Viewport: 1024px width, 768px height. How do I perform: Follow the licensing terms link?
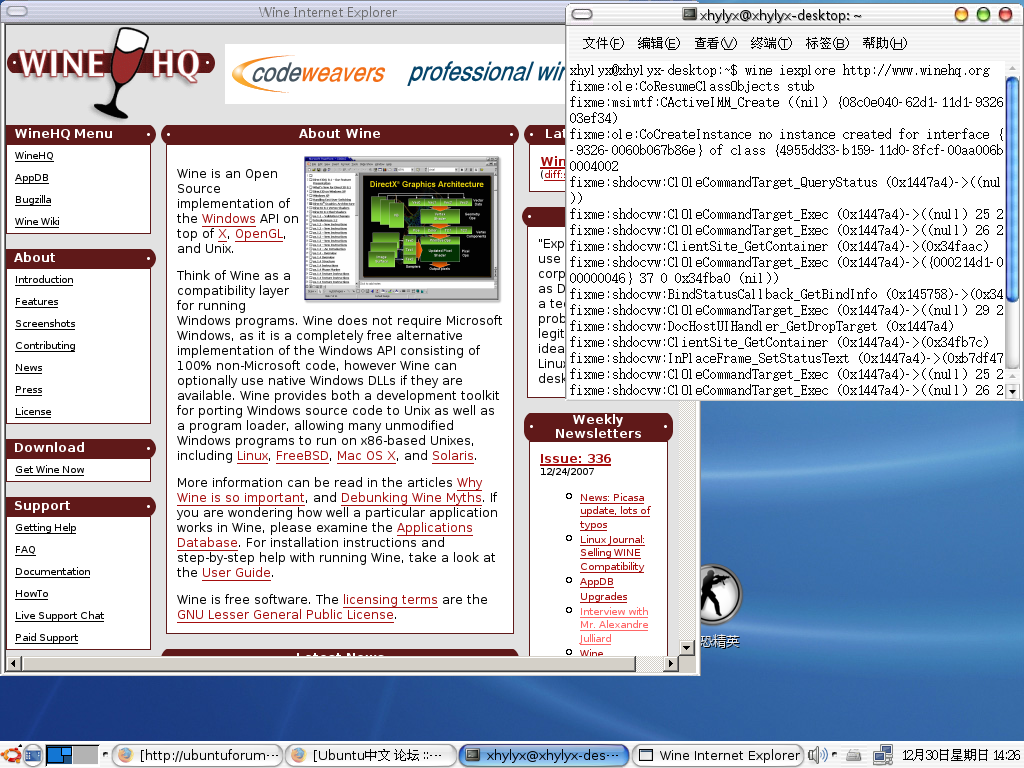pyautogui.click(x=390, y=600)
